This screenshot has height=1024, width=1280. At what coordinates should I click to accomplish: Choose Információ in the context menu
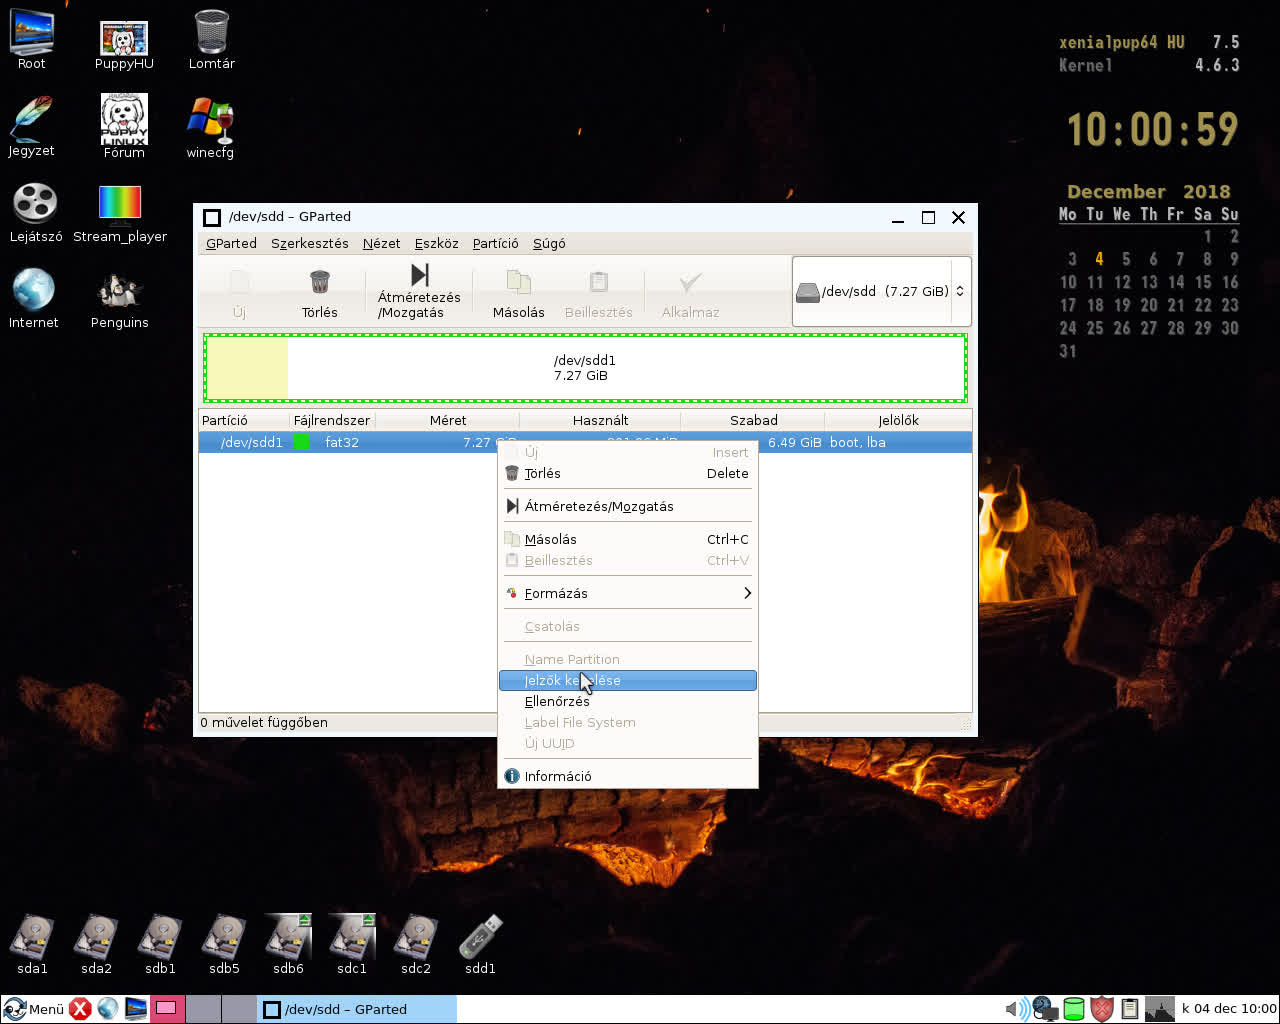(x=627, y=776)
